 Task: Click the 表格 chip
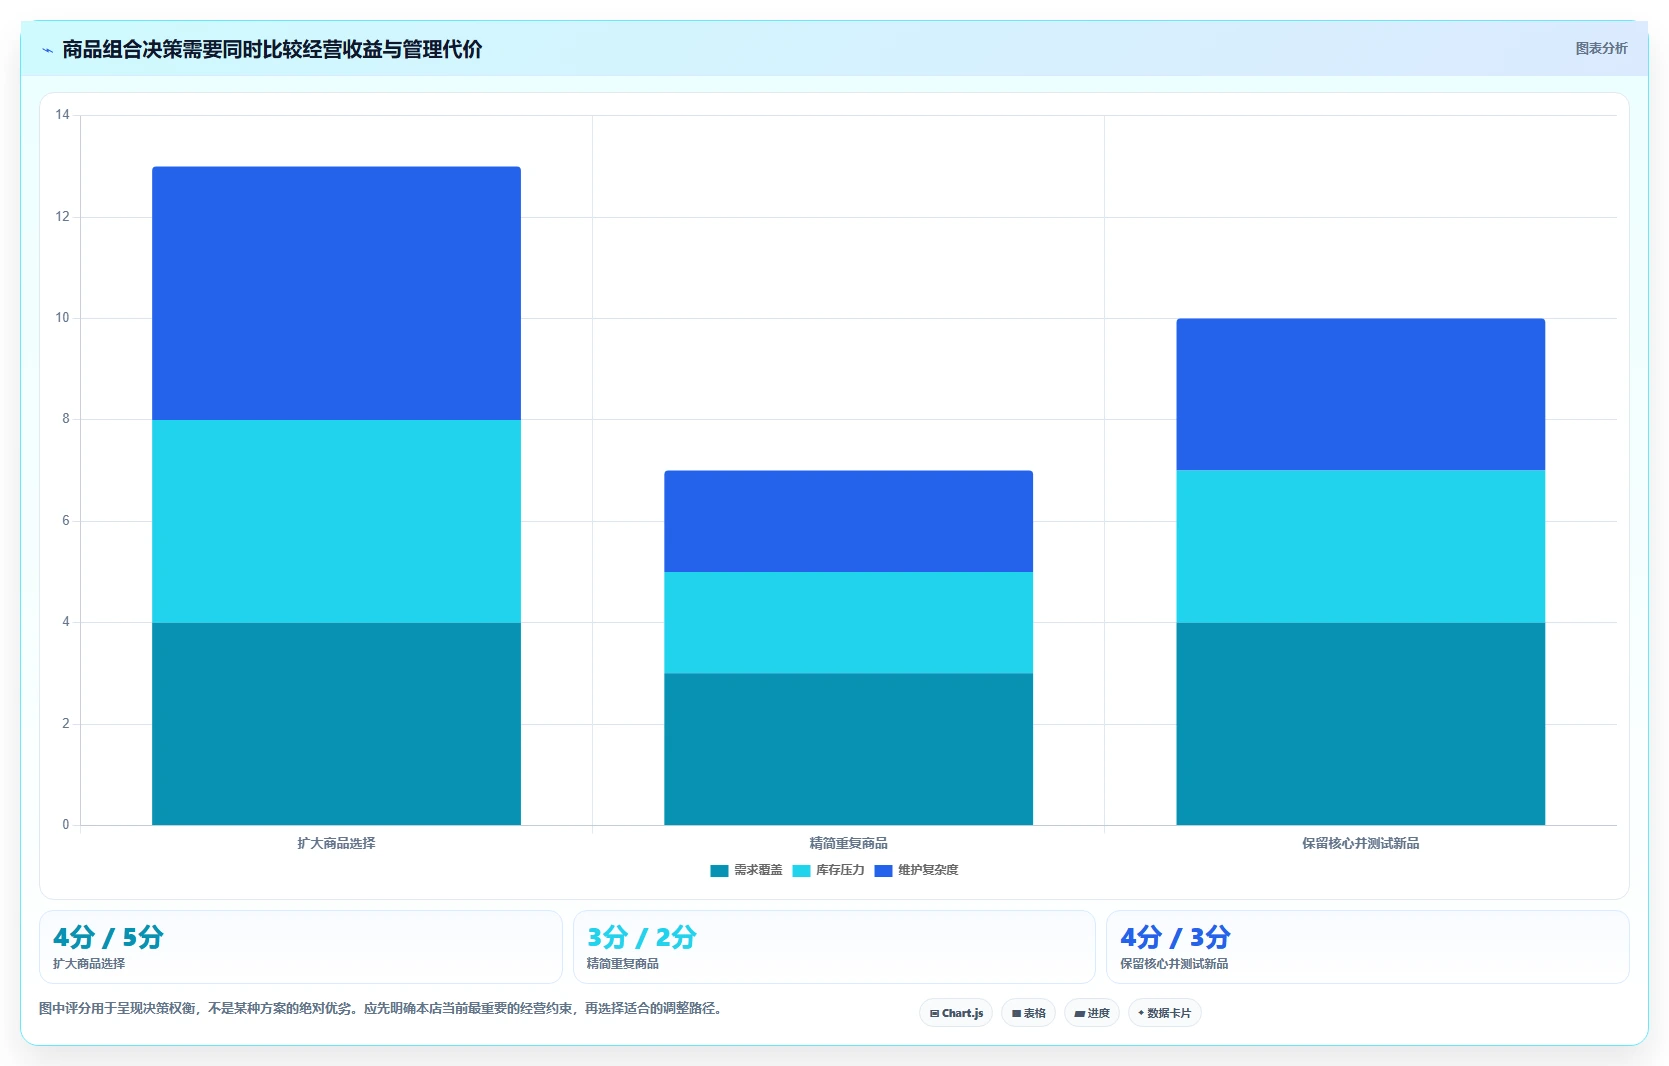(1028, 1013)
